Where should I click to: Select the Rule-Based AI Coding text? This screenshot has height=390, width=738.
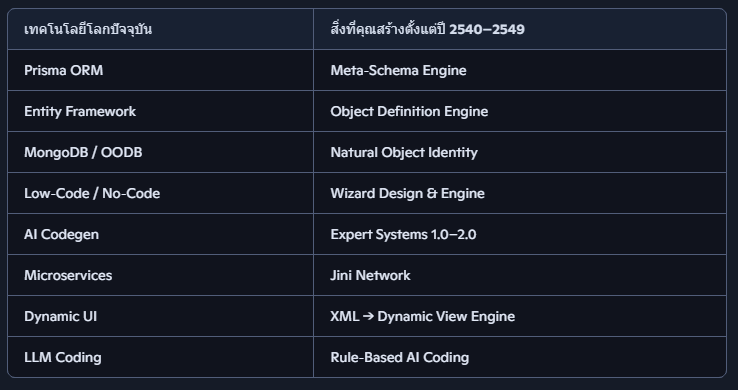click(400, 357)
